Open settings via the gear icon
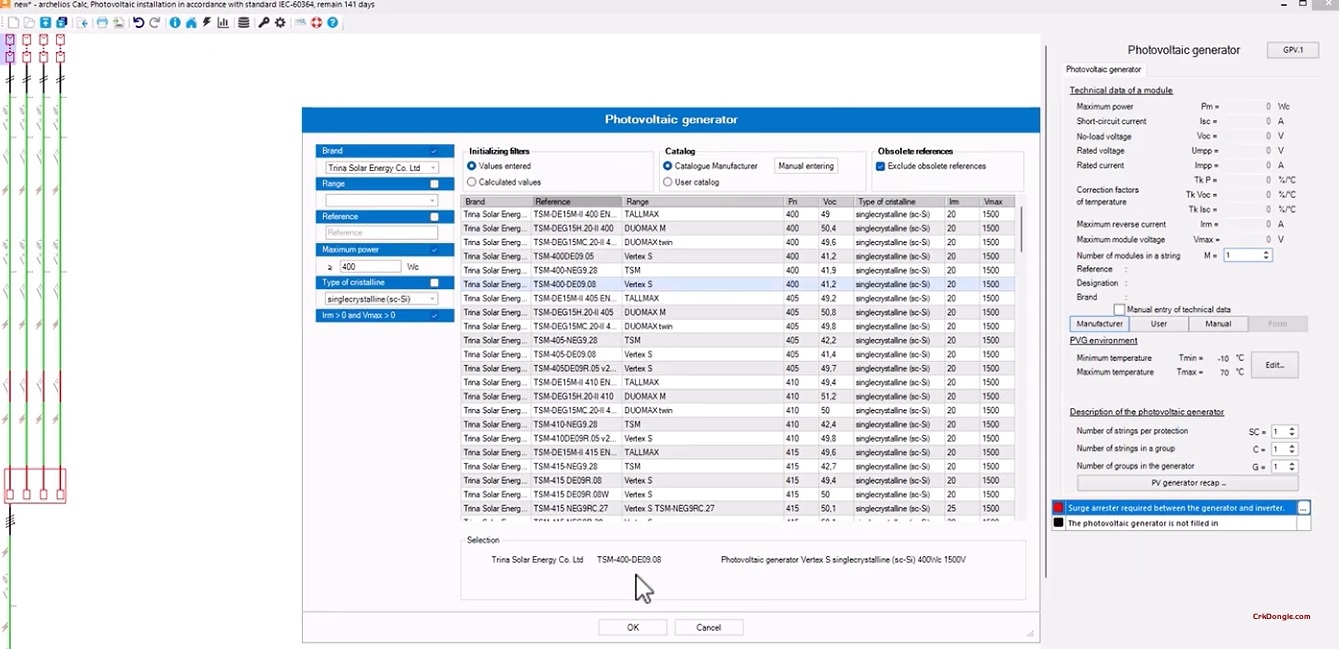Viewport: 1339px width, 649px height. (280, 22)
